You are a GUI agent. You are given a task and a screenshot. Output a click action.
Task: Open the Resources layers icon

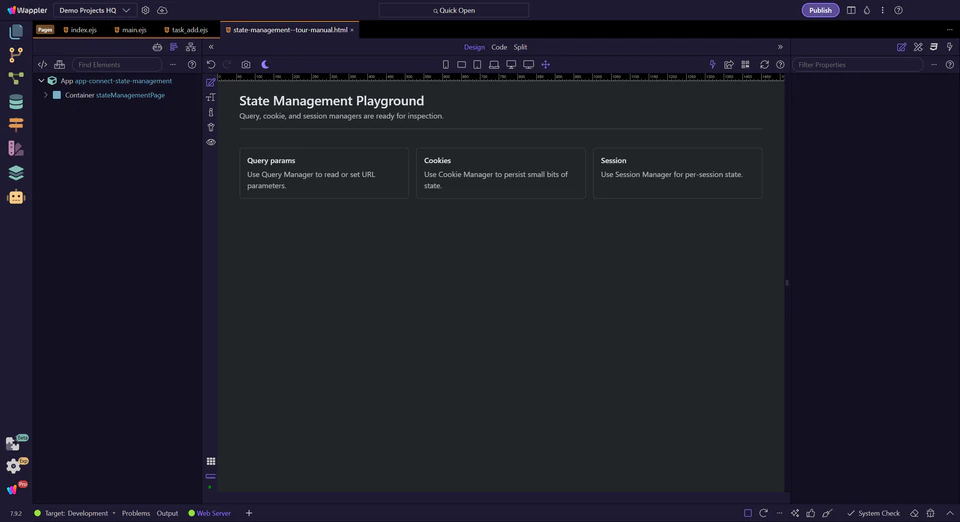point(16,173)
